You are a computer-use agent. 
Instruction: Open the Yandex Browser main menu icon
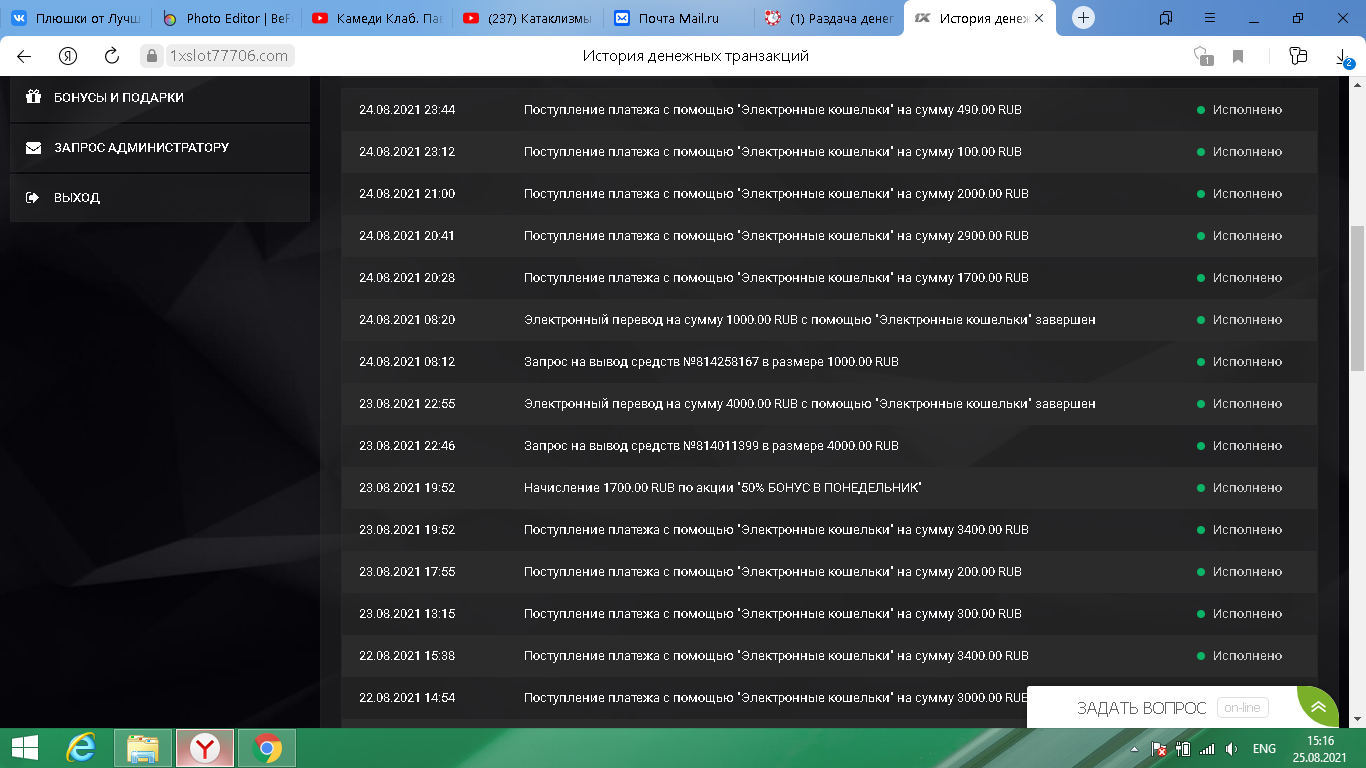tap(1210, 18)
